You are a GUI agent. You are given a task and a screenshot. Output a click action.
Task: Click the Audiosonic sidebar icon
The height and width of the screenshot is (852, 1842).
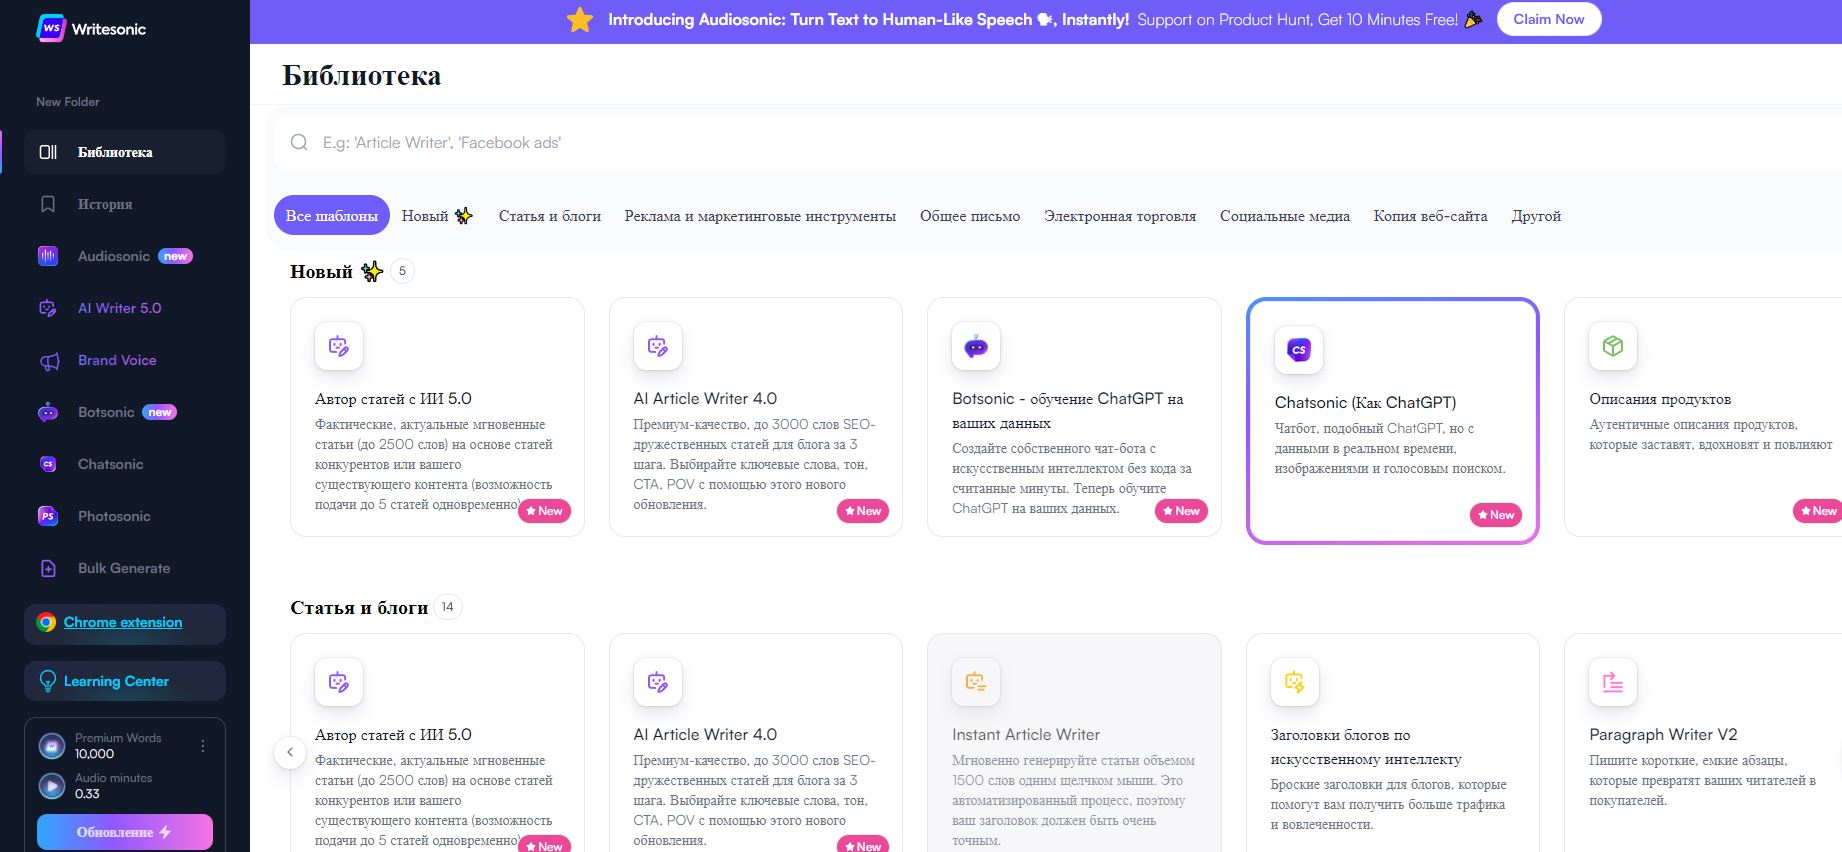pyautogui.click(x=48, y=256)
